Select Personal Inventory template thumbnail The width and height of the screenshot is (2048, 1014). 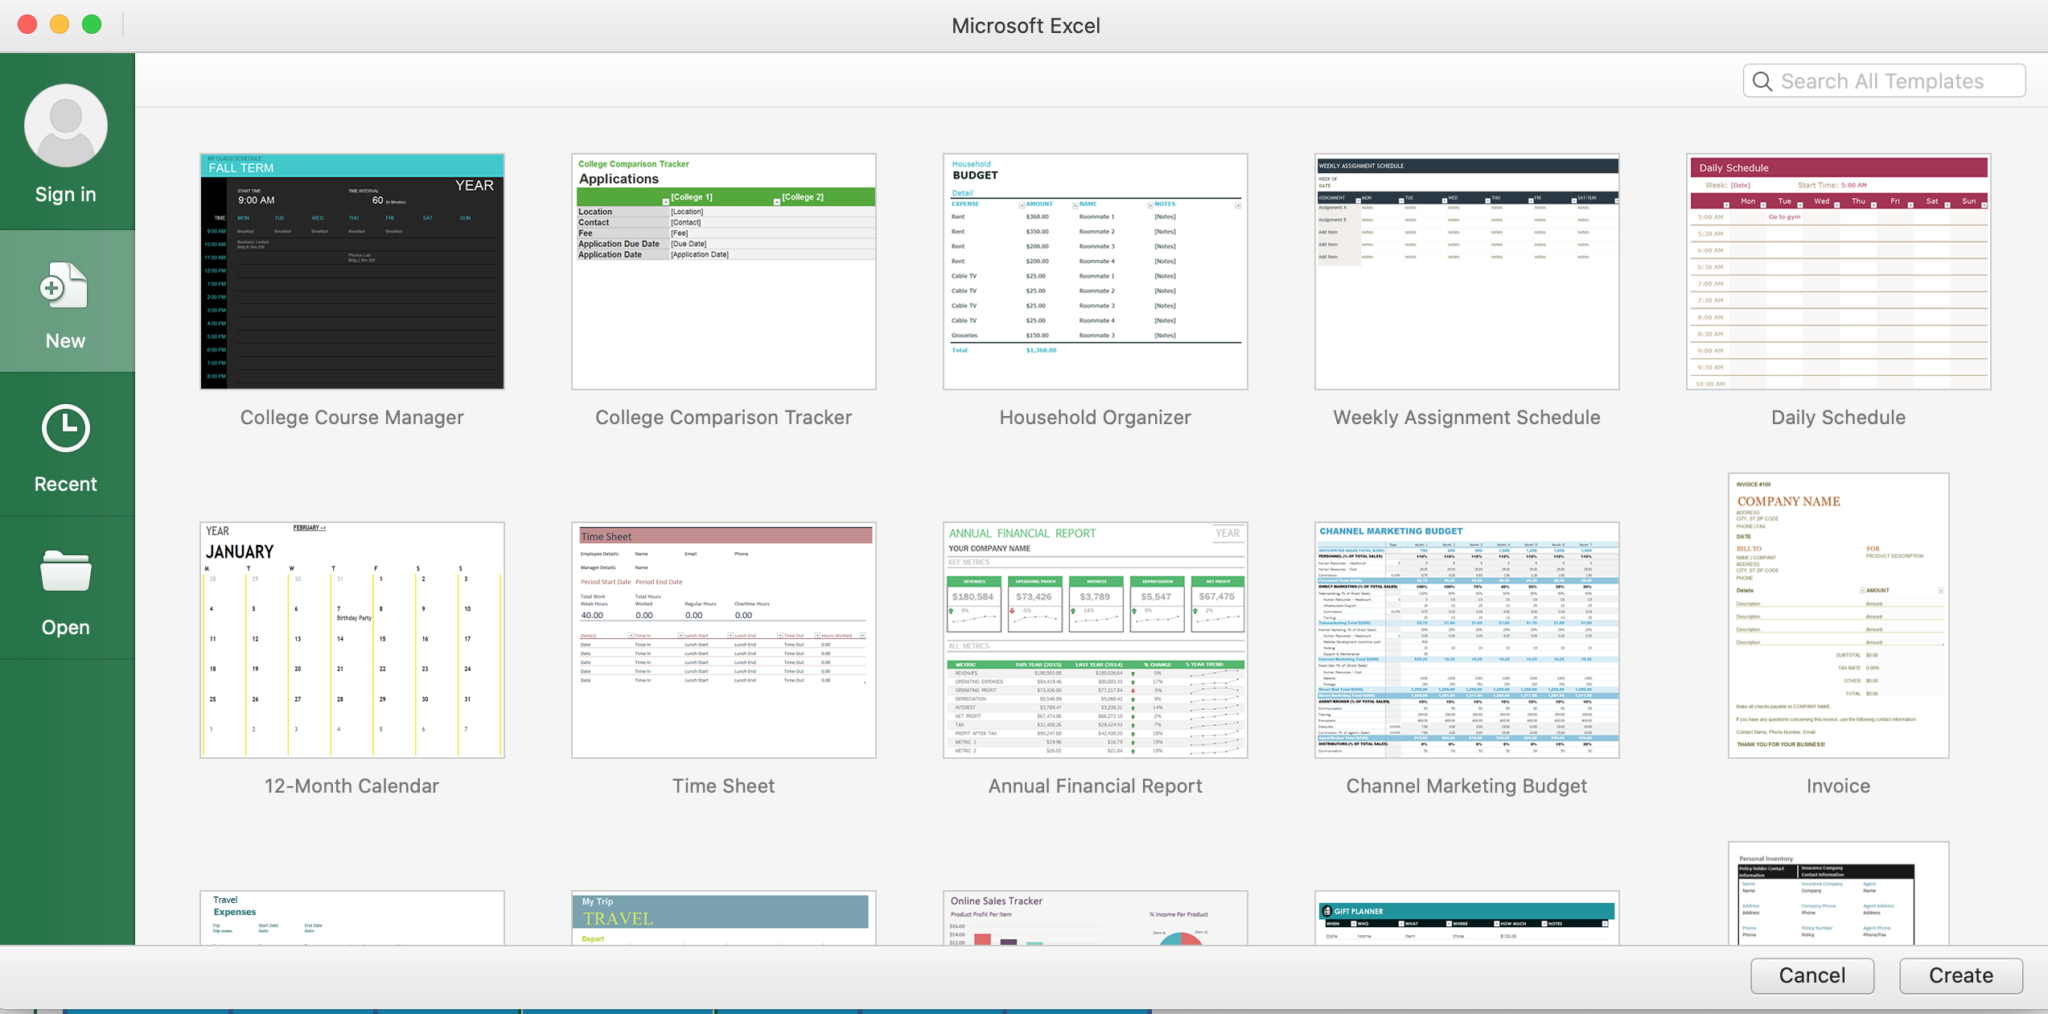1838,893
